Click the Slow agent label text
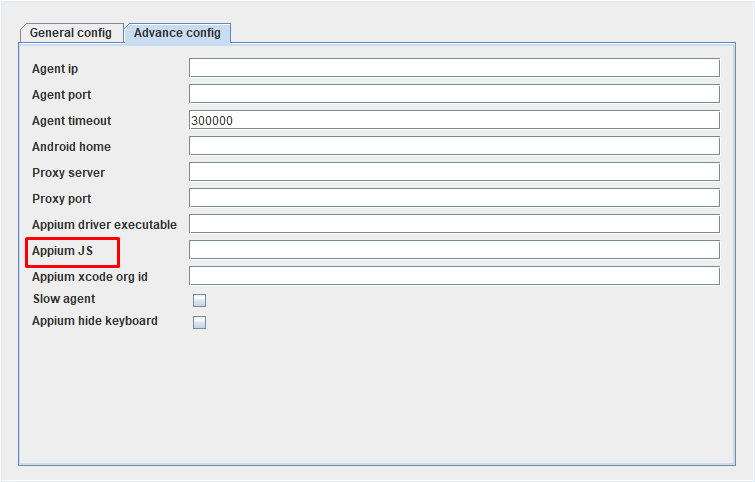The width and height of the screenshot is (755, 482). point(64,299)
